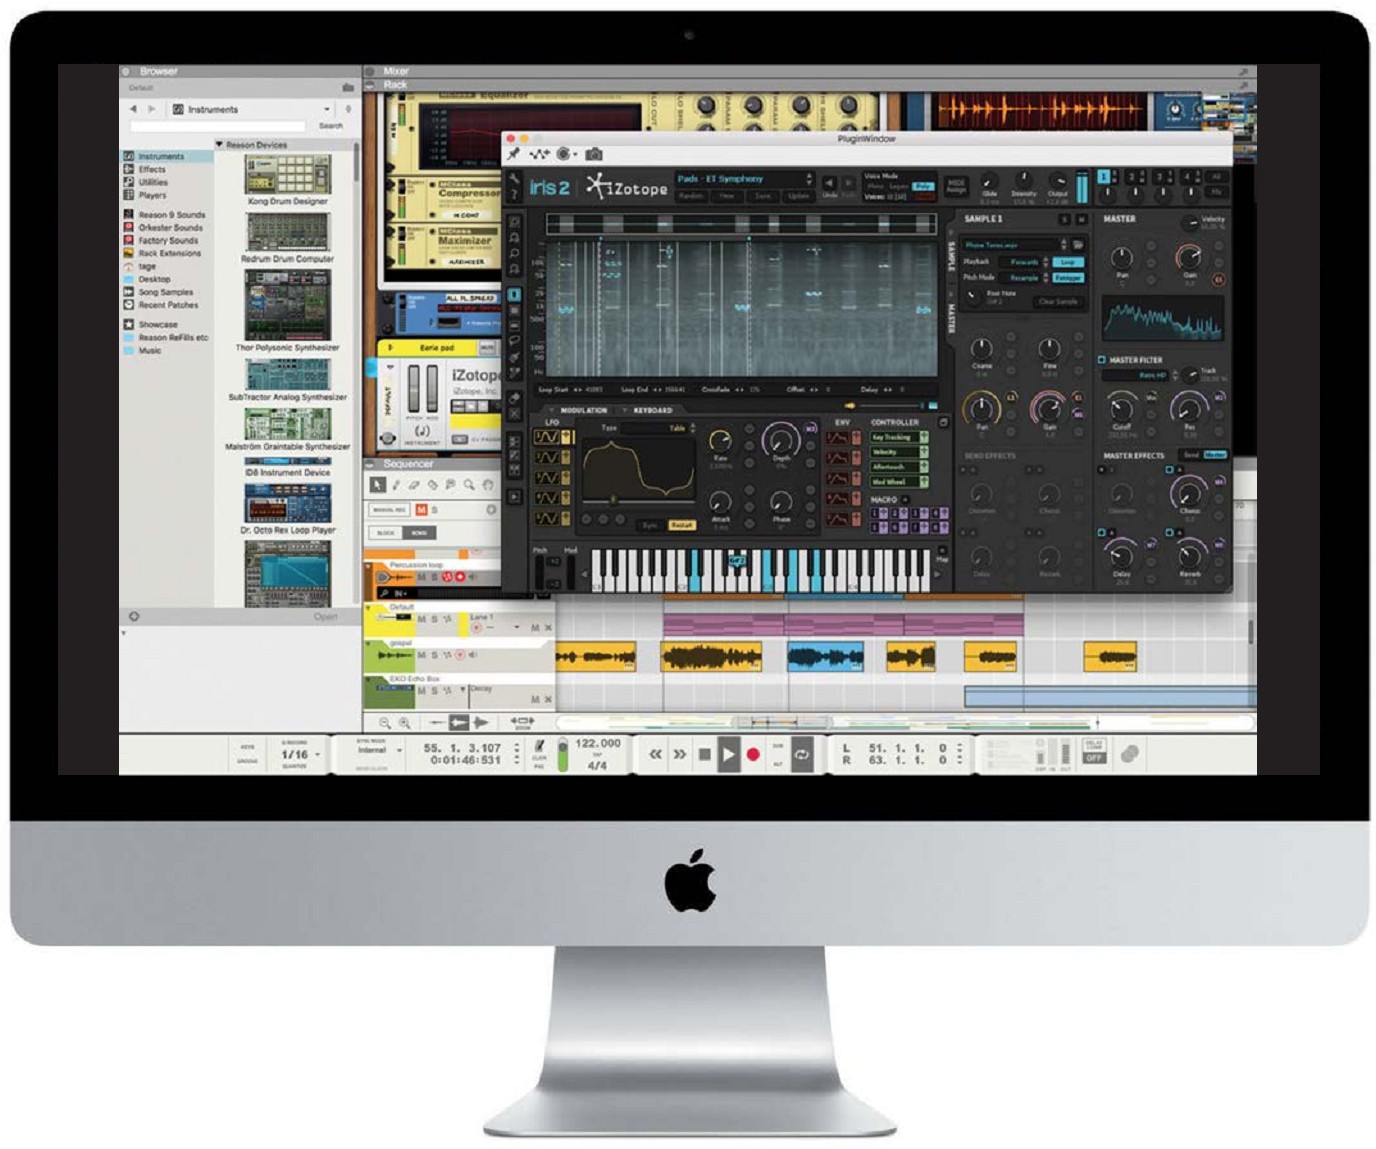
Task: Toggle the metronome click icon
Action: (x=540, y=746)
